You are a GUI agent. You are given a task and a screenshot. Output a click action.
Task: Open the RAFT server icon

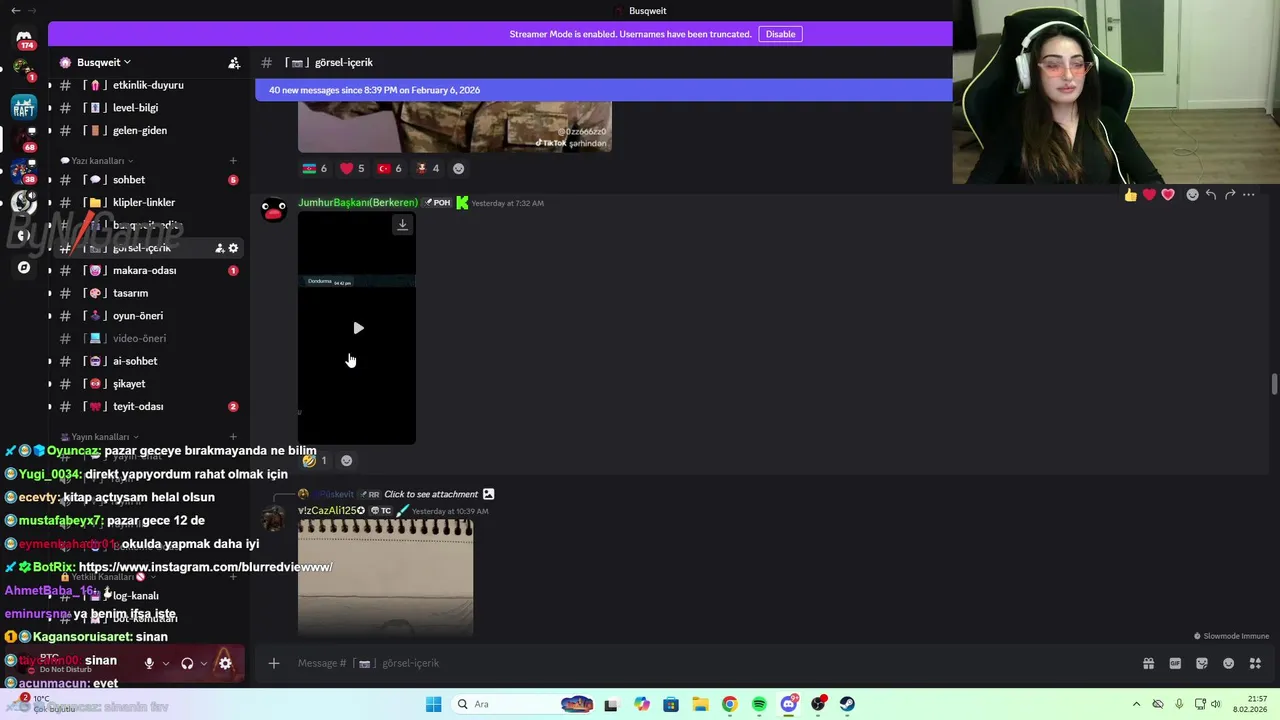24,106
